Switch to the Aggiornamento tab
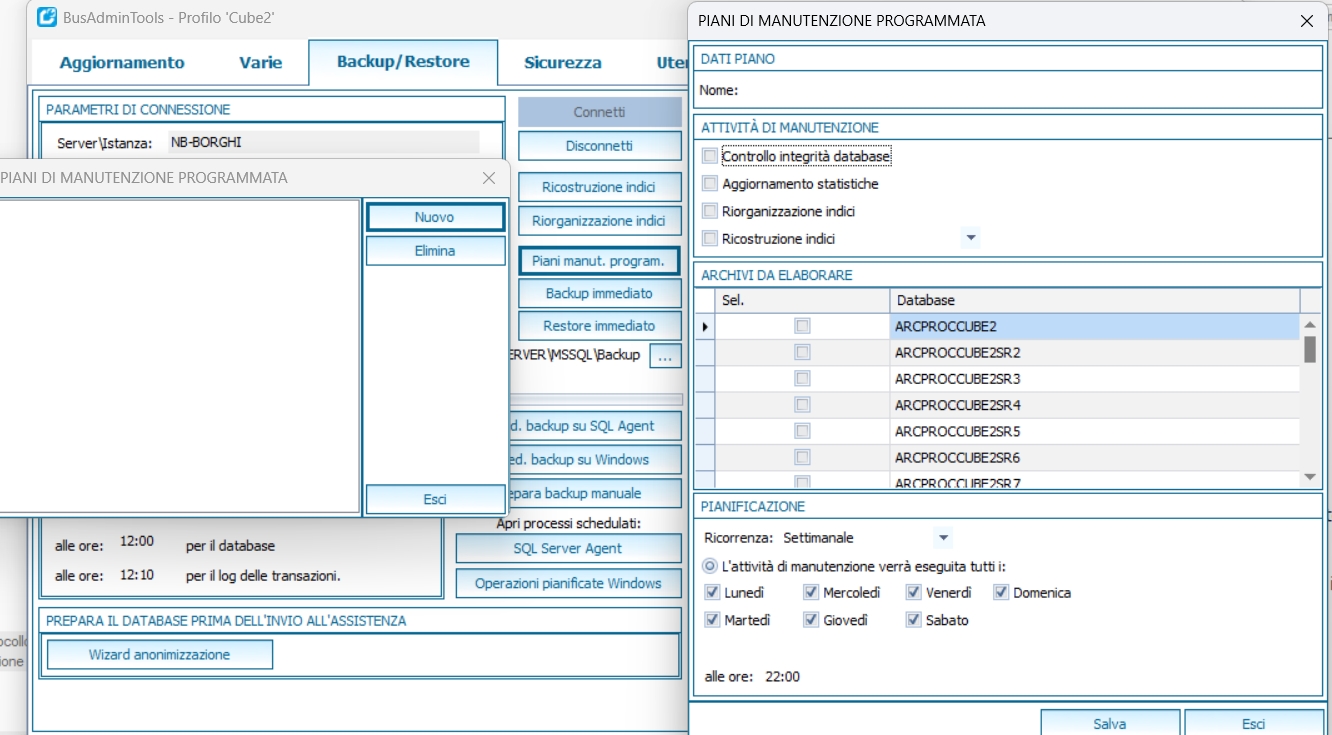Screen dimensions: 1332x735 click(122, 63)
